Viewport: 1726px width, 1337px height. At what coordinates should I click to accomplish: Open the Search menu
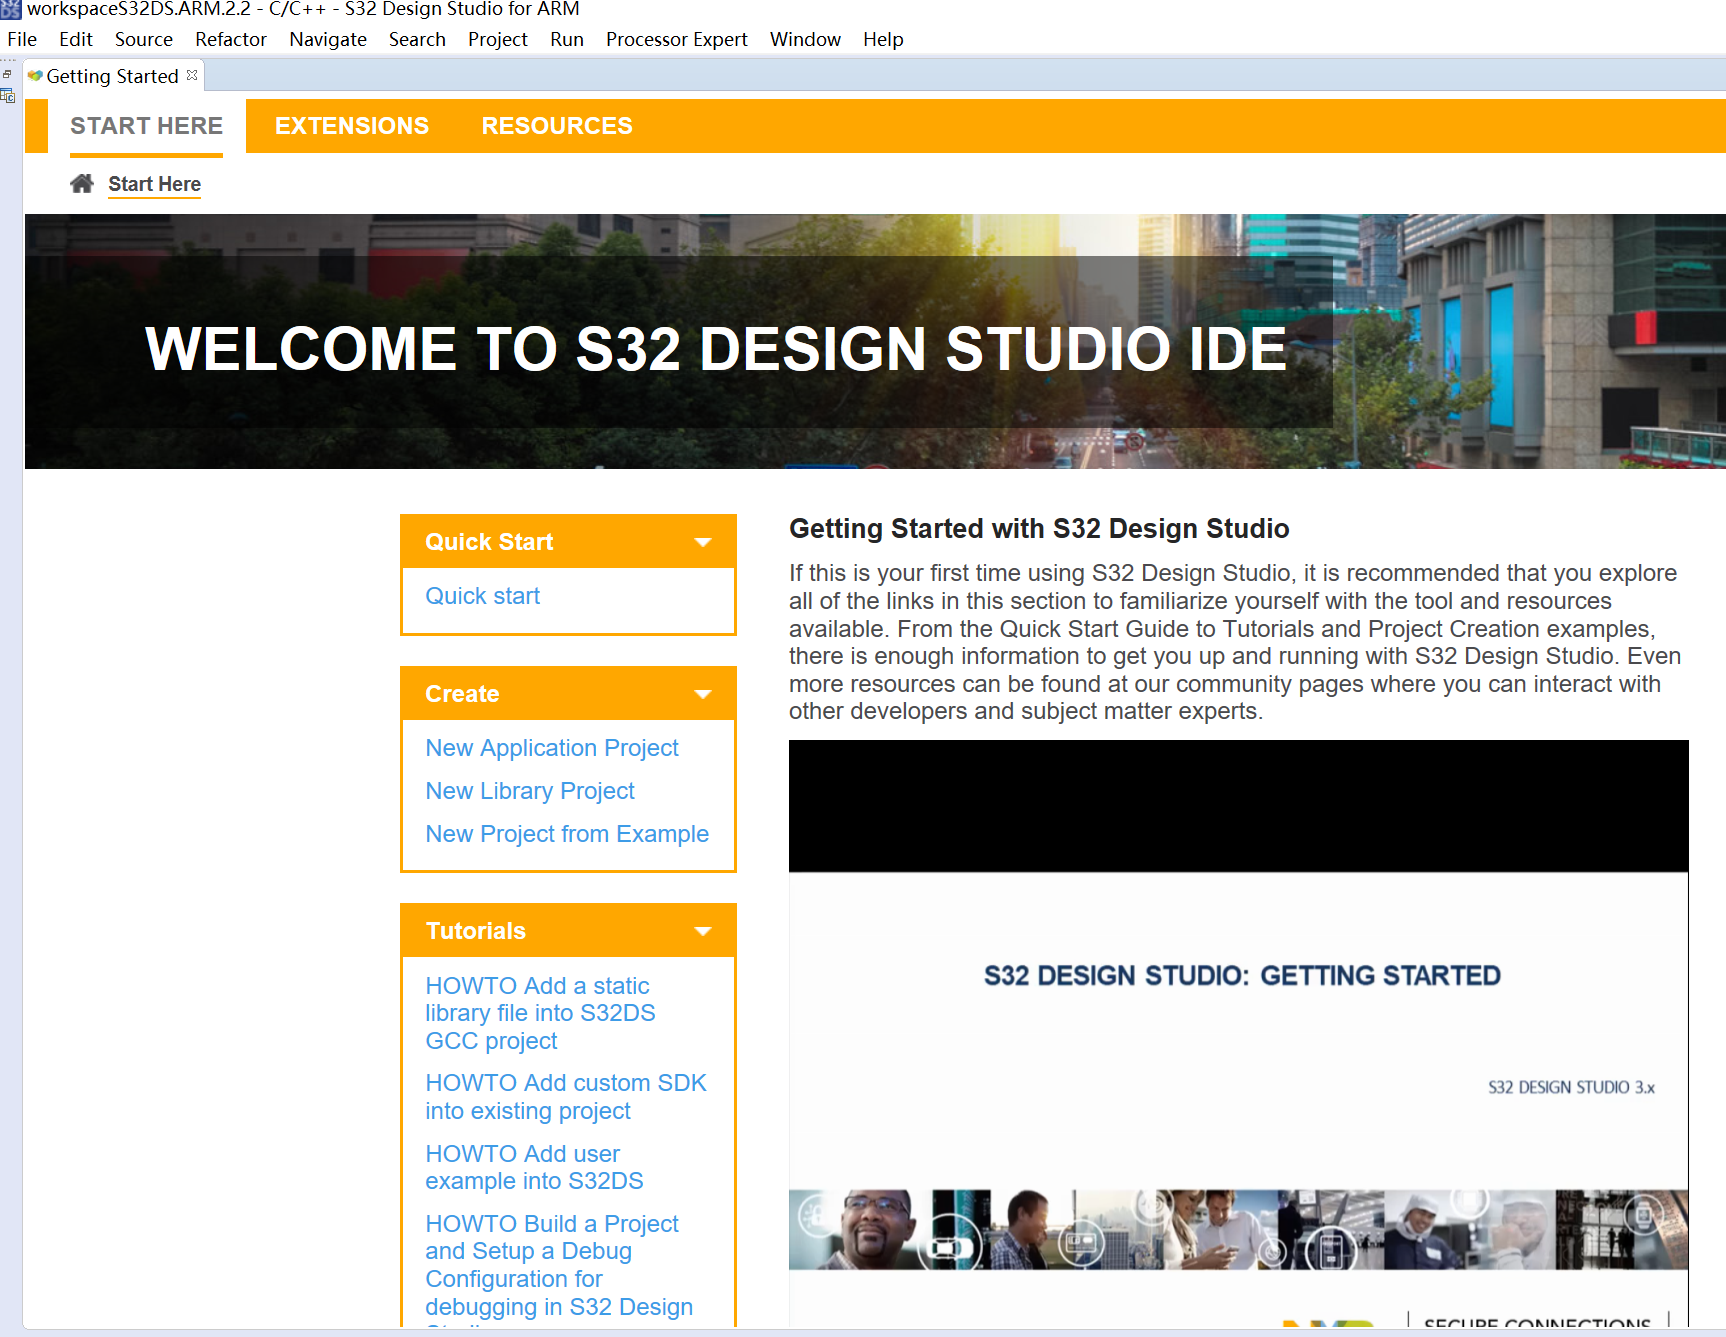click(417, 39)
